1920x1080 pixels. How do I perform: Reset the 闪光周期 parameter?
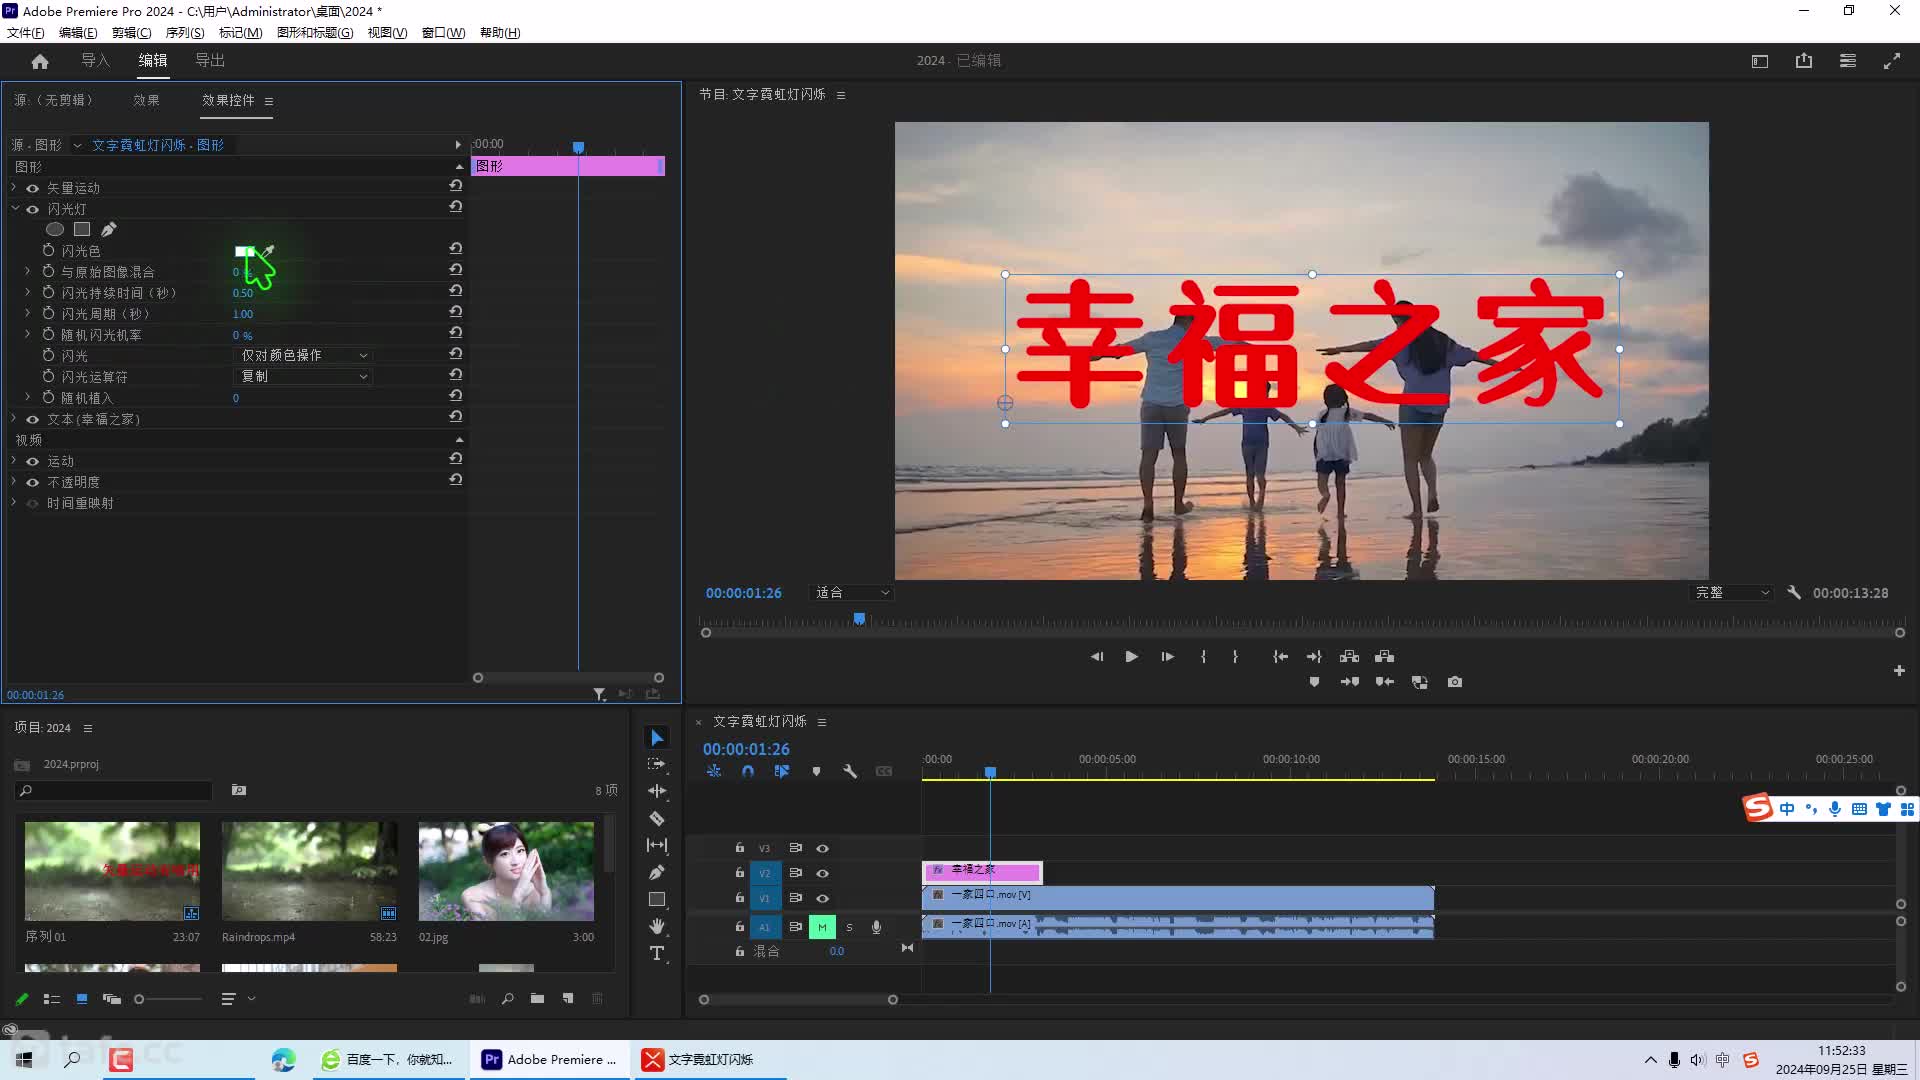455,312
